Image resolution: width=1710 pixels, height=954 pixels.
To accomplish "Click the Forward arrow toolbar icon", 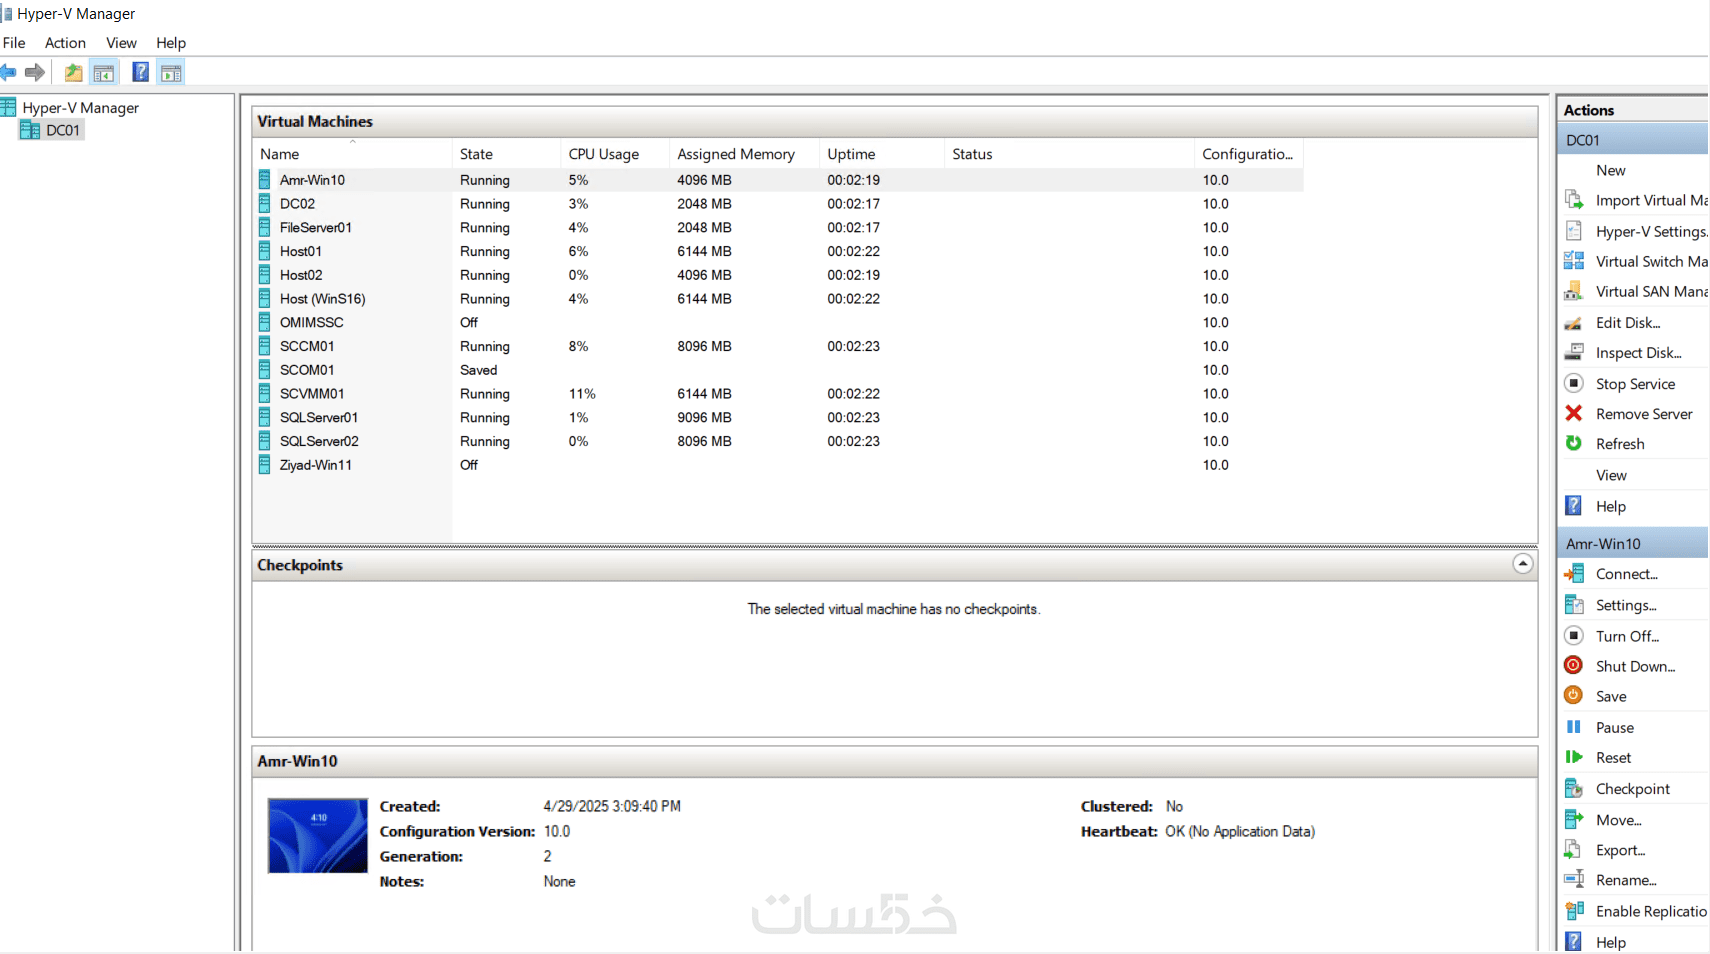I will [35, 72].
